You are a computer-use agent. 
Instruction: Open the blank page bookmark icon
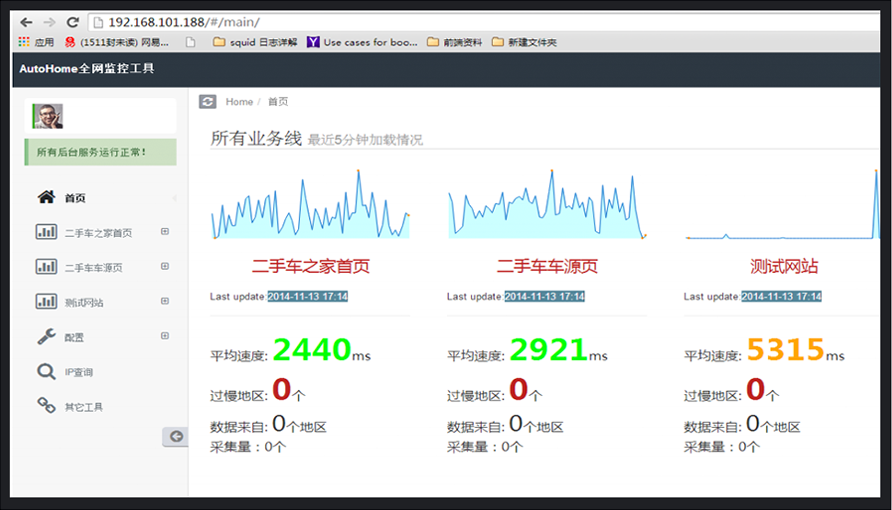(191, 42)
